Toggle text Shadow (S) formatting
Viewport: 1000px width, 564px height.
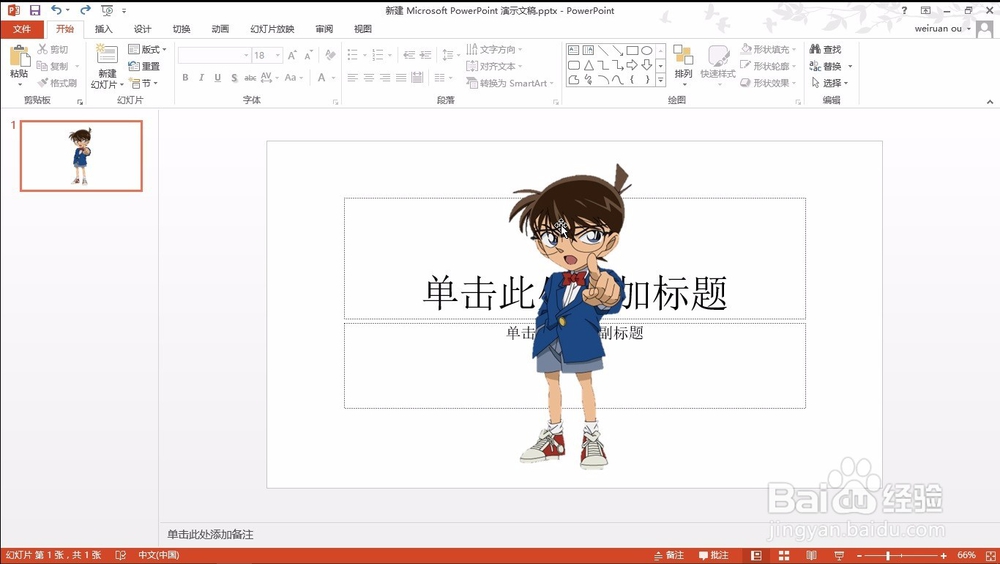(234, 78)
